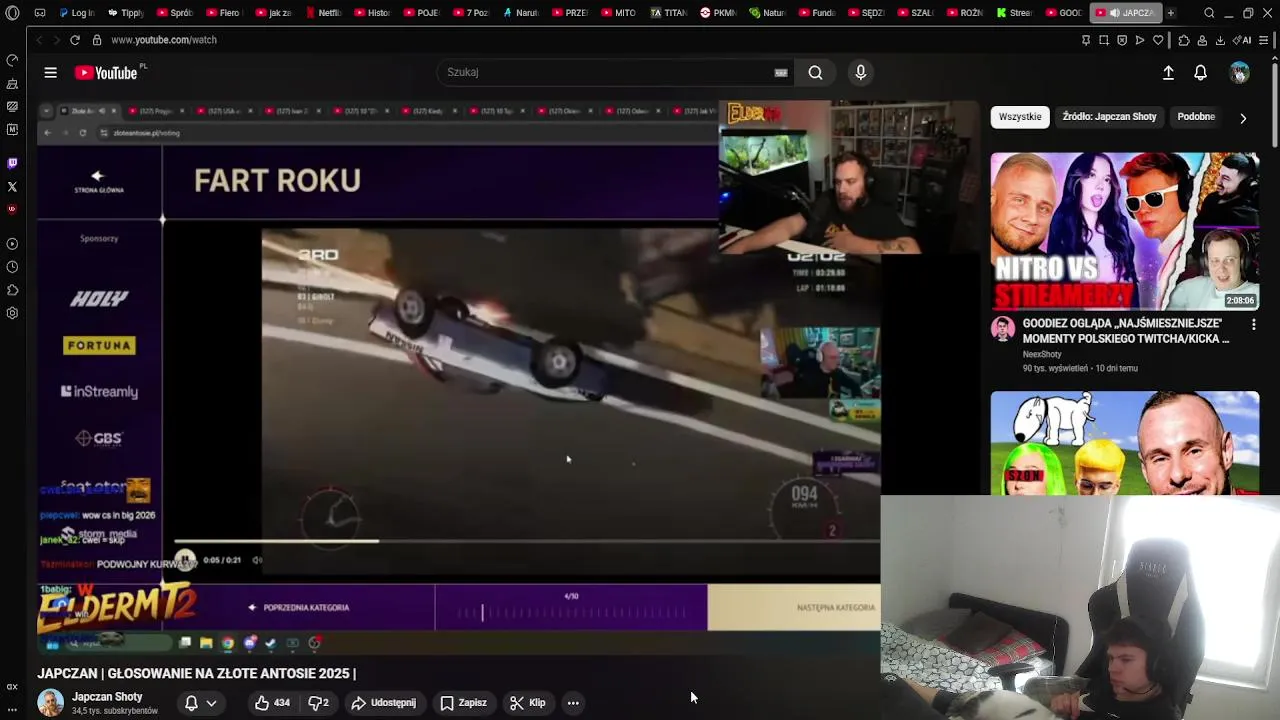This screenshot has width=1280, height=720.
Task: Click the browser tab search magnifier icon
Action: coord(1209,13)
